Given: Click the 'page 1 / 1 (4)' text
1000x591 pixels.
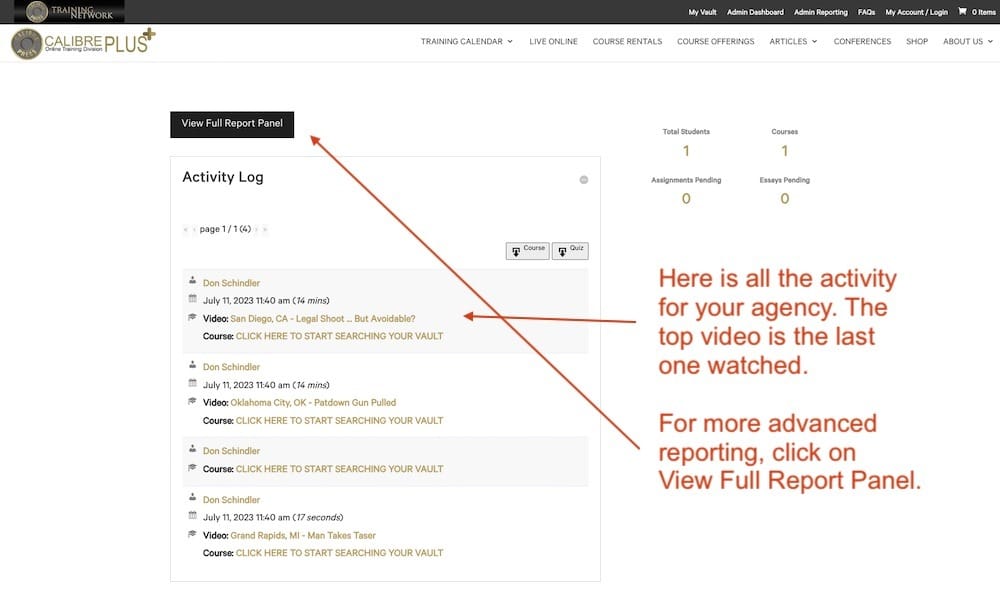Looking at the screenshot, I should (x=225, y=229).
